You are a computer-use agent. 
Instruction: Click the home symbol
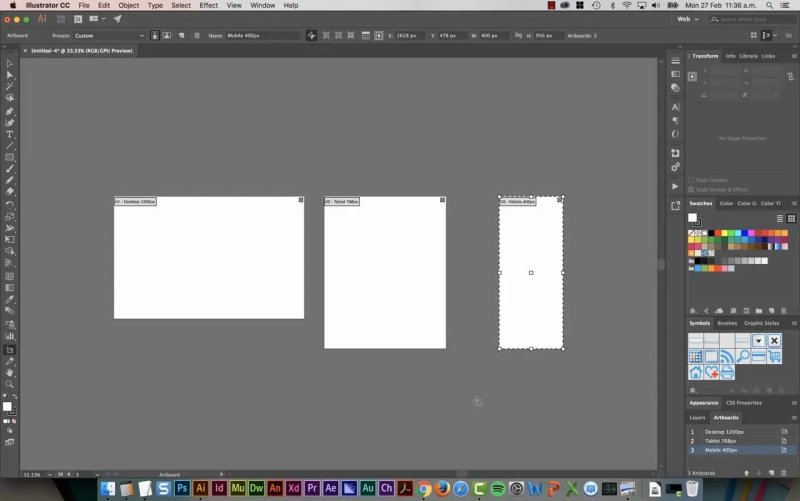click(695, 372)
